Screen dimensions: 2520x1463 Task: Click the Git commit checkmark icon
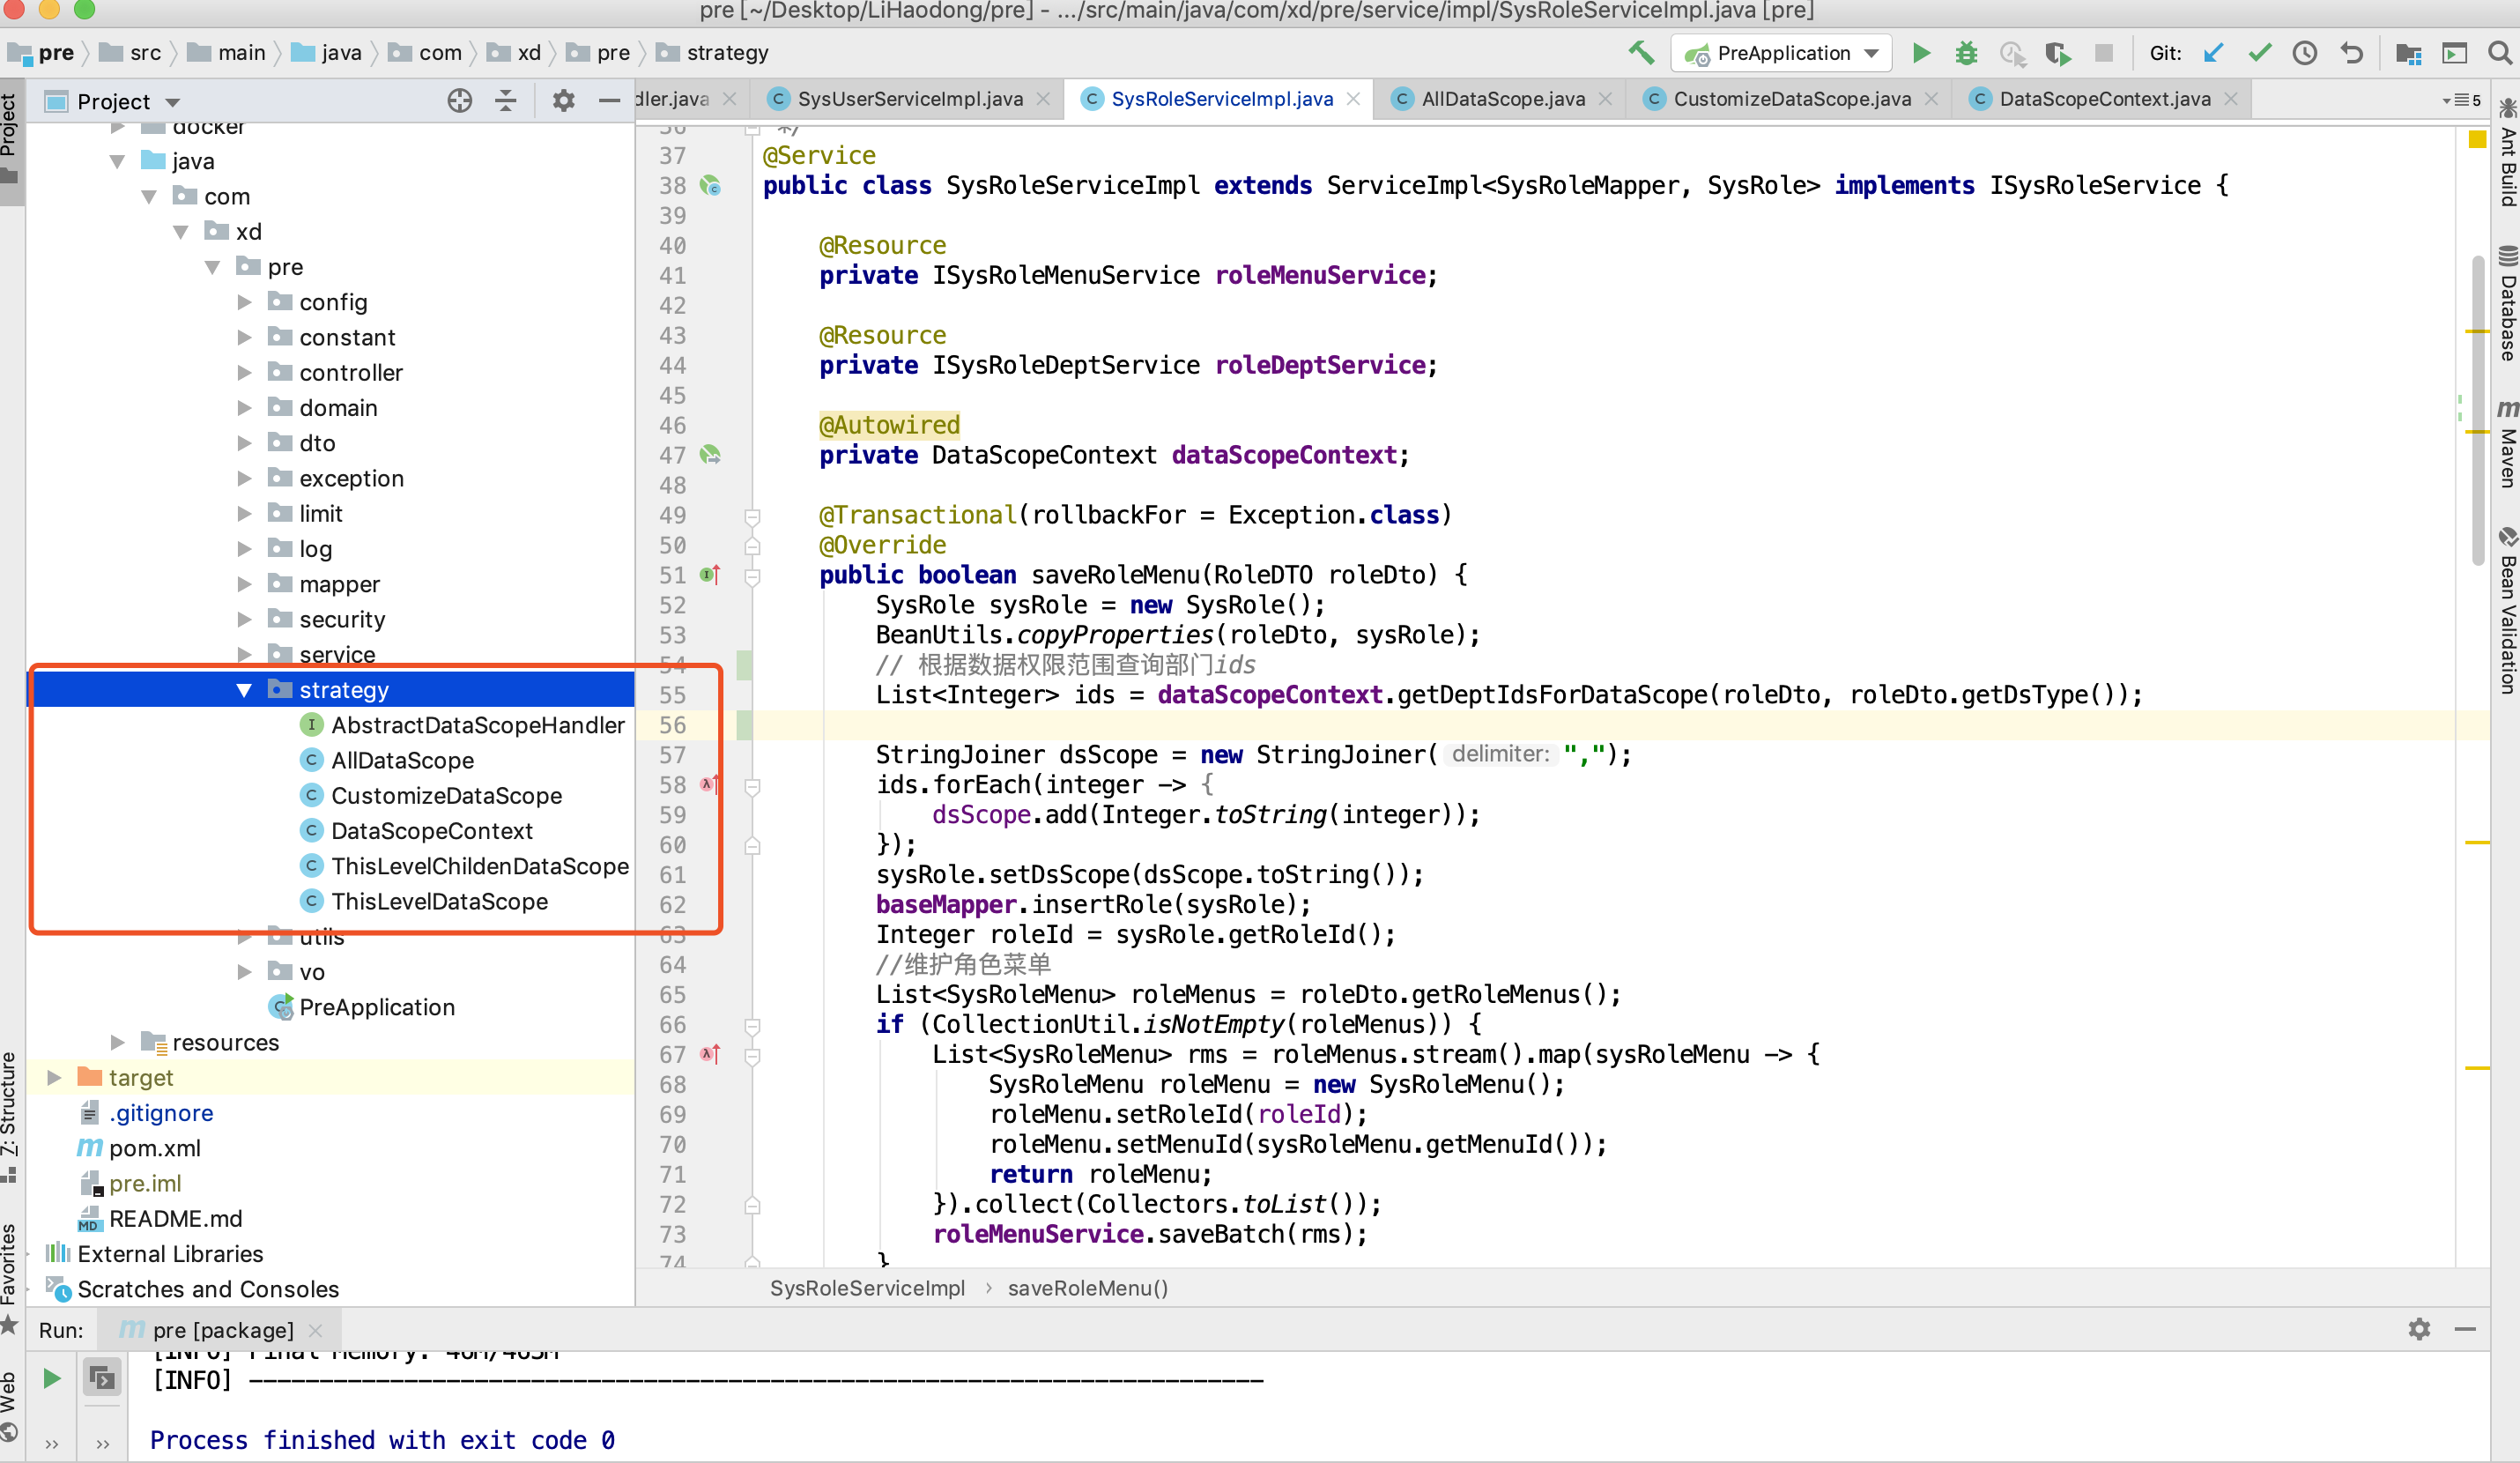[x=2260, y=53]
